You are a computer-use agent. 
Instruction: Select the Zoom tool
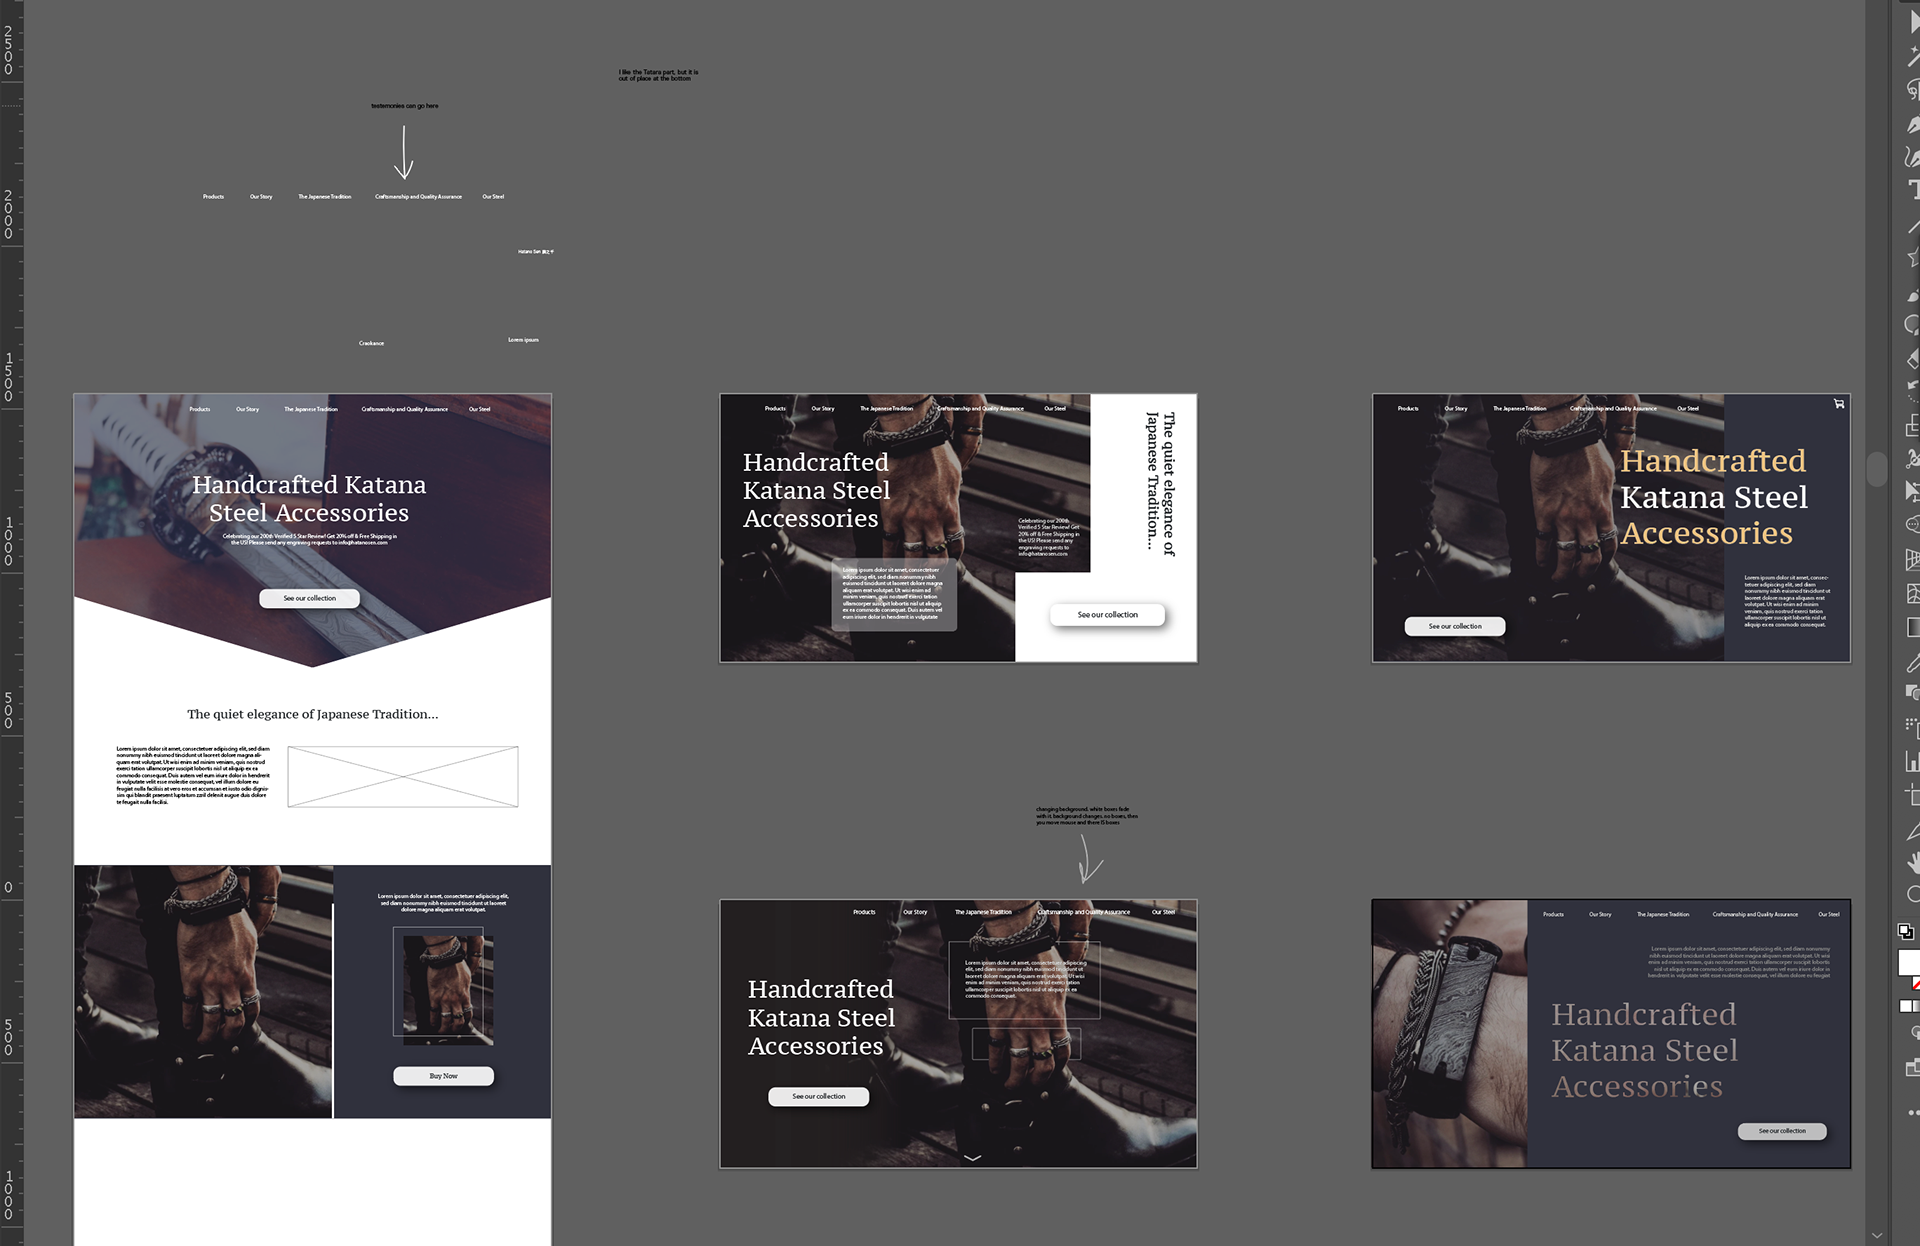pos(1912,895)
